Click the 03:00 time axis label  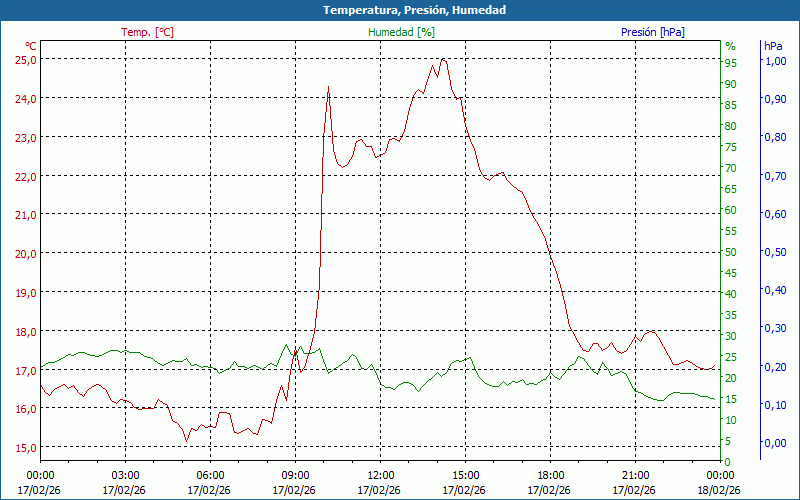(125, 475)
